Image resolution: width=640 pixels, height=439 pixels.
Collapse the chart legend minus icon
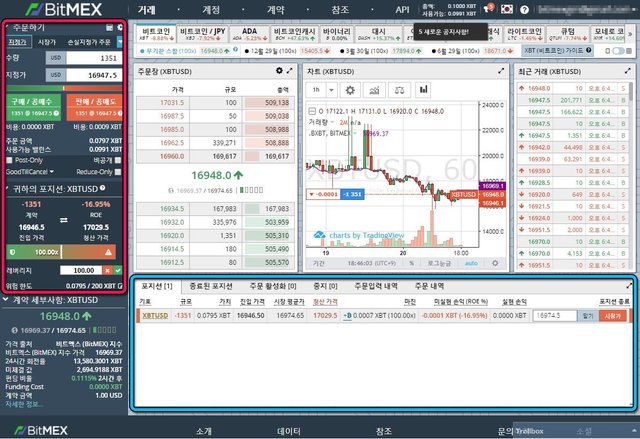[x=312, y=111]
